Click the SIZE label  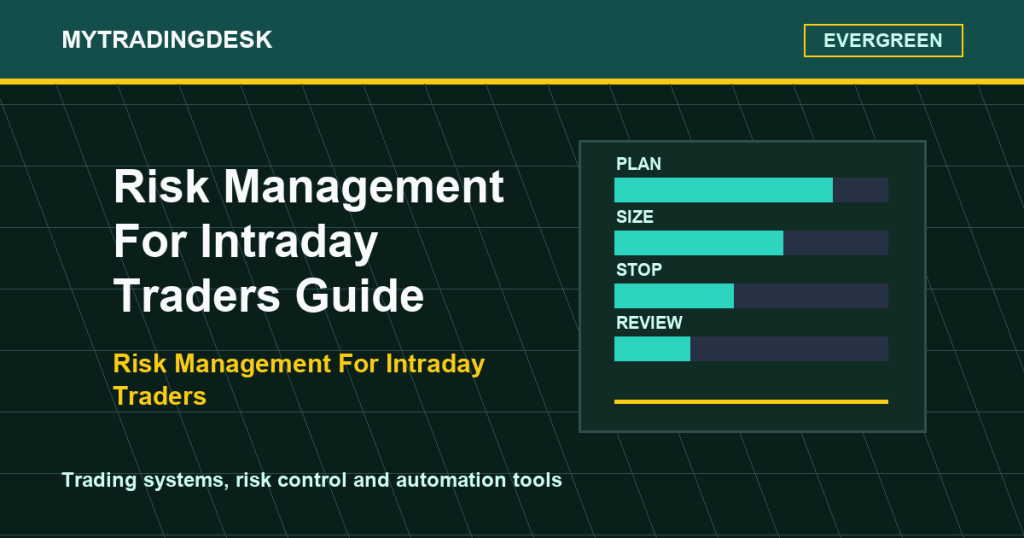tap(634, 217)
